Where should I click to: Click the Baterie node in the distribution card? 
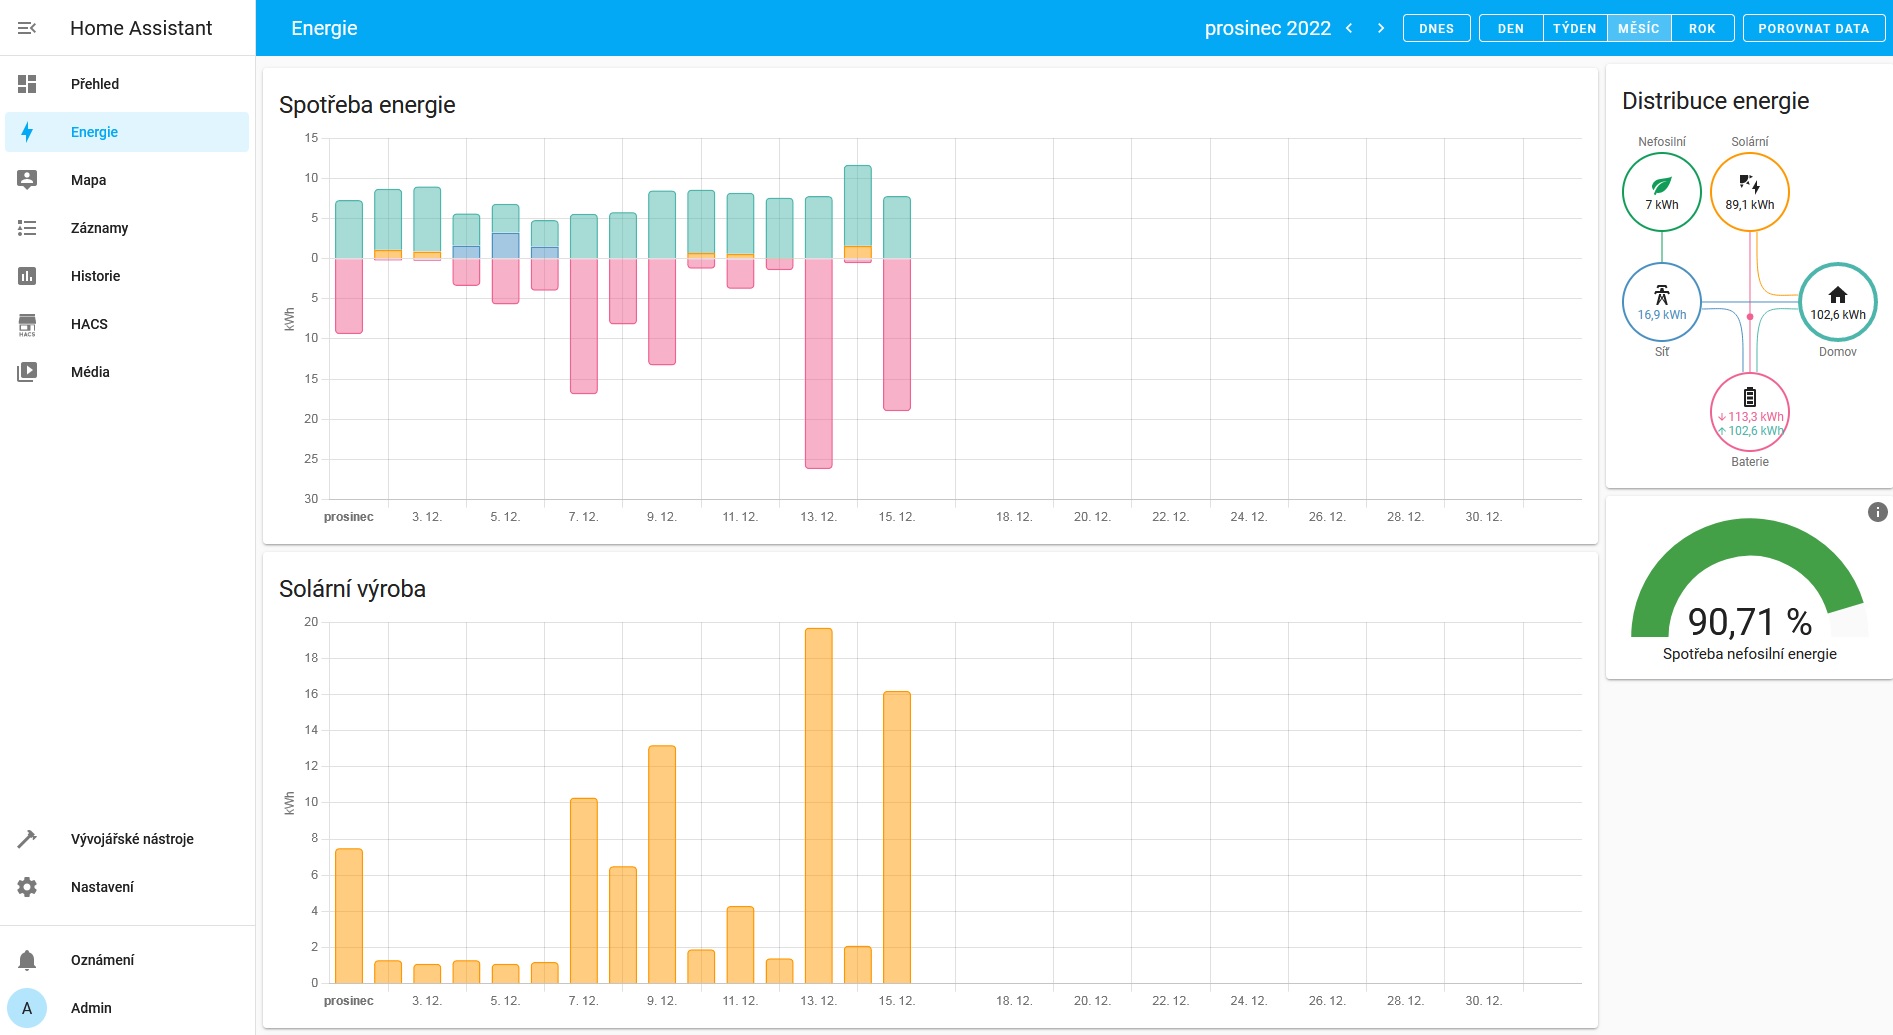pos(1749,412)
